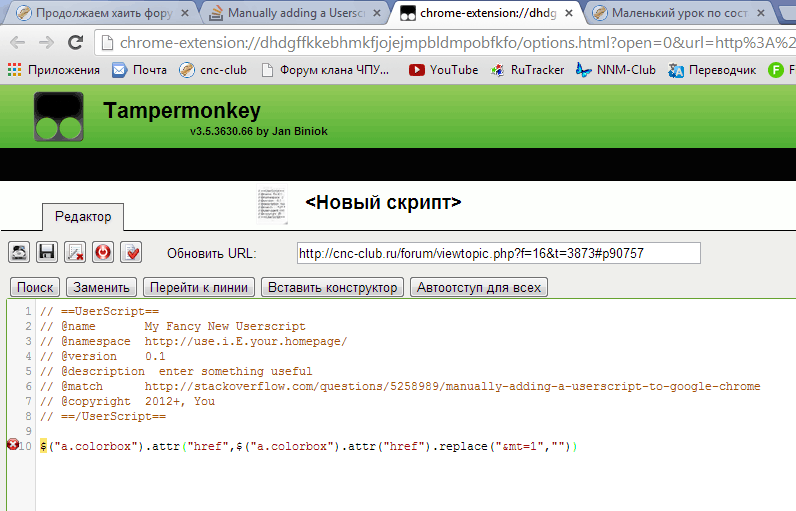Click the page icon in the address bar
Screen dimensions: 796x511
(107, 43)
